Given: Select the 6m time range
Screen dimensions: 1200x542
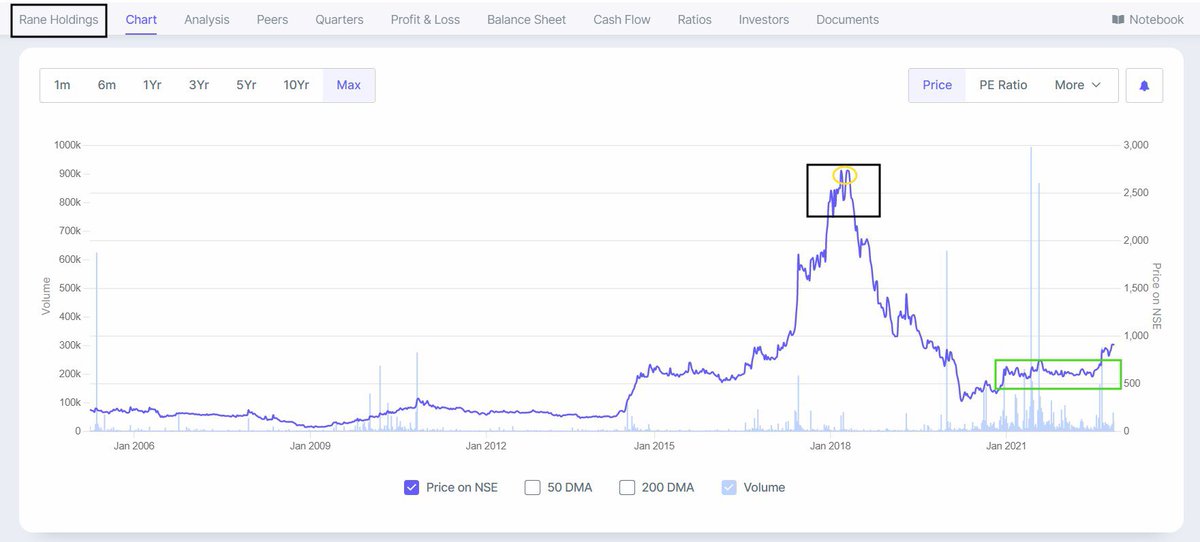Looking at the screenshot, I should (x=107, y=85).
